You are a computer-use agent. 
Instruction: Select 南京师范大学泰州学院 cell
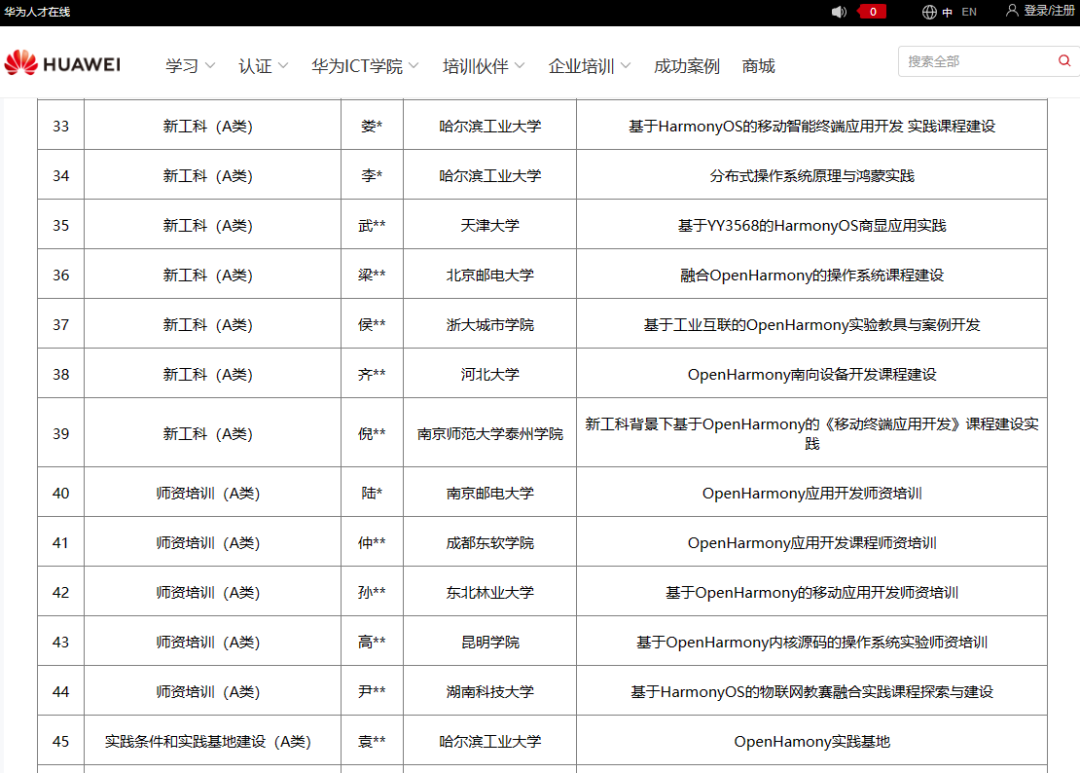(x=490, y=433)
